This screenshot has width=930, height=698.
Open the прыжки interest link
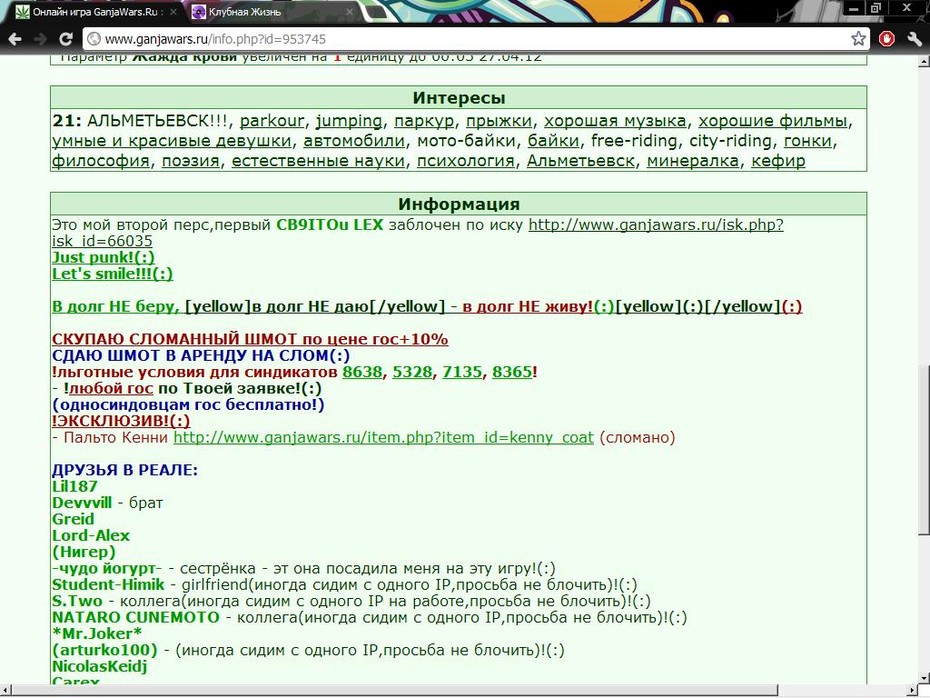499,121
